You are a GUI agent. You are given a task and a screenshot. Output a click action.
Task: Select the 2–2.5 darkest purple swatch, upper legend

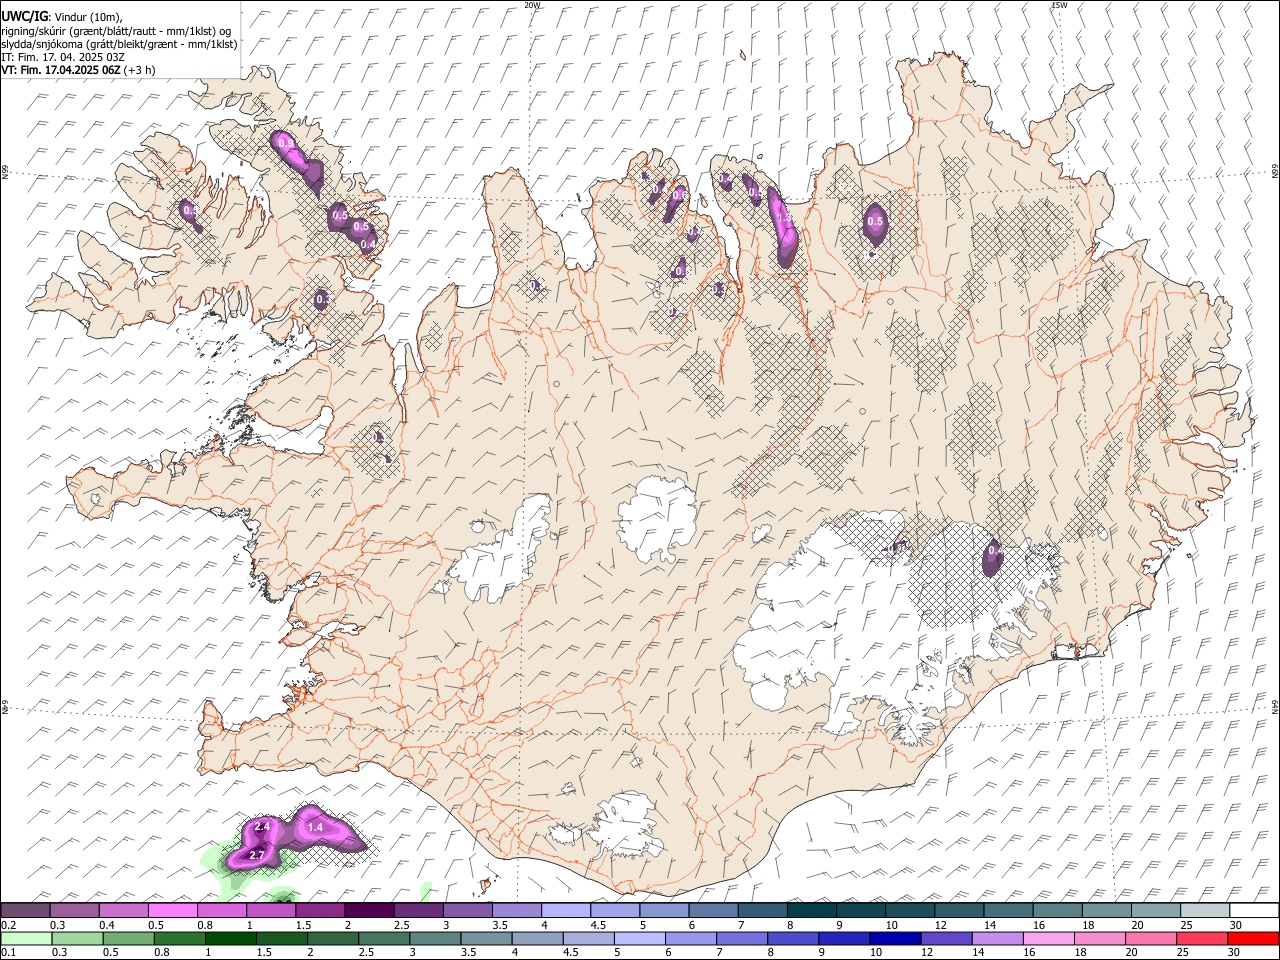pos(369,910)
